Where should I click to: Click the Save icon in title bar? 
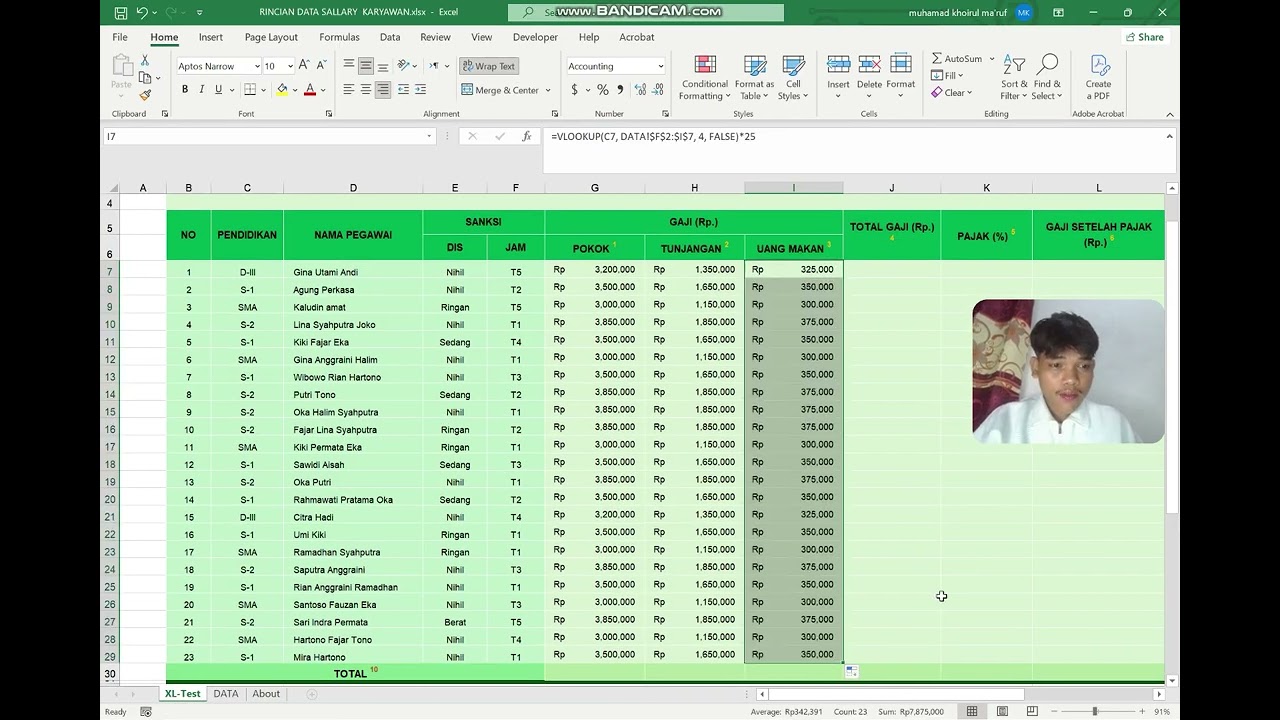coord(120,12)
